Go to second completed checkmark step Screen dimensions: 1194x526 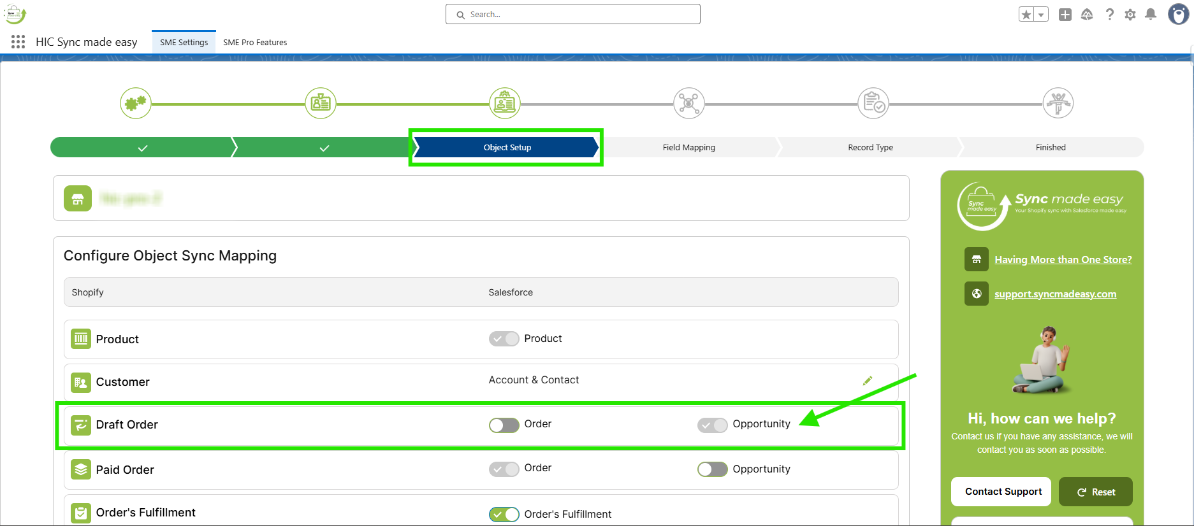[324, 148]
